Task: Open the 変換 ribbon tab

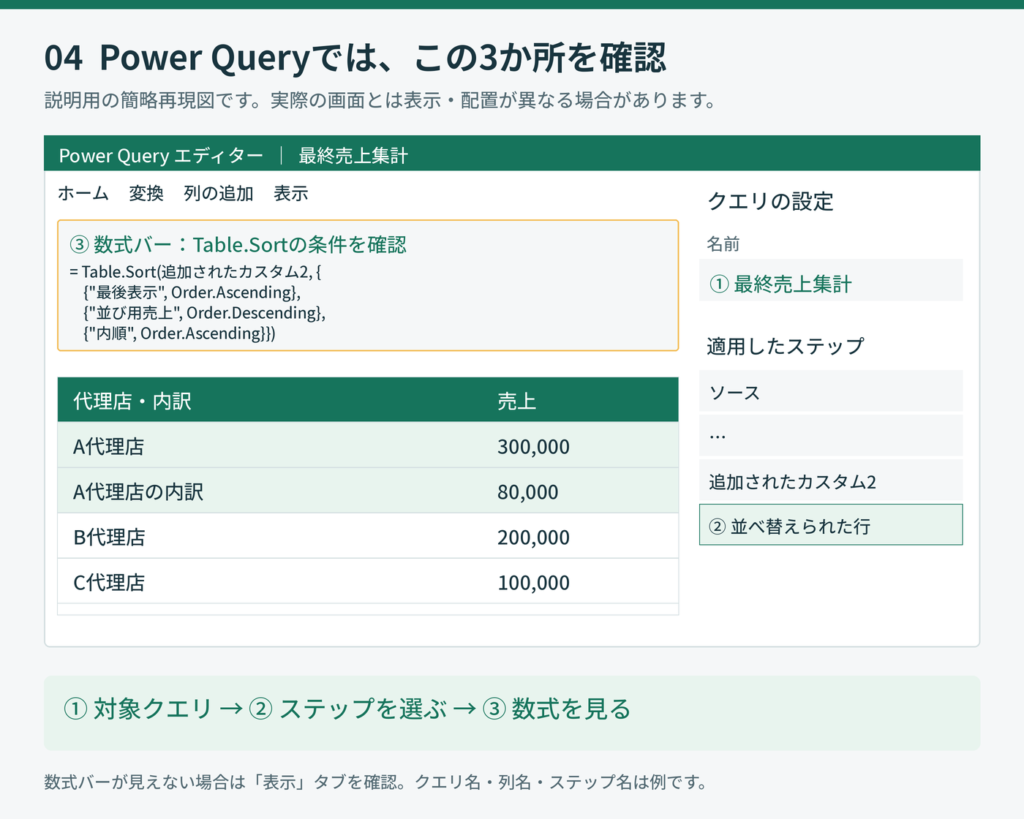Action: (146, 193)
